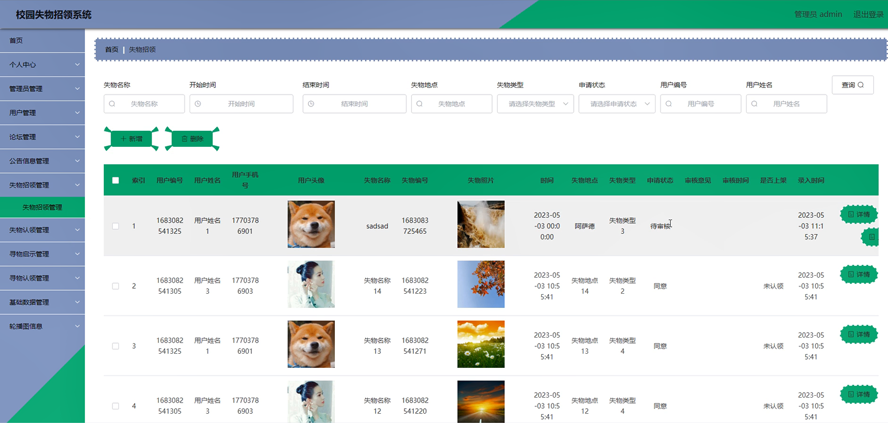Click 录入时间 column header
The height and width of the screenshot is (423, 888).
pyautogui.click(x=811, y=180)
